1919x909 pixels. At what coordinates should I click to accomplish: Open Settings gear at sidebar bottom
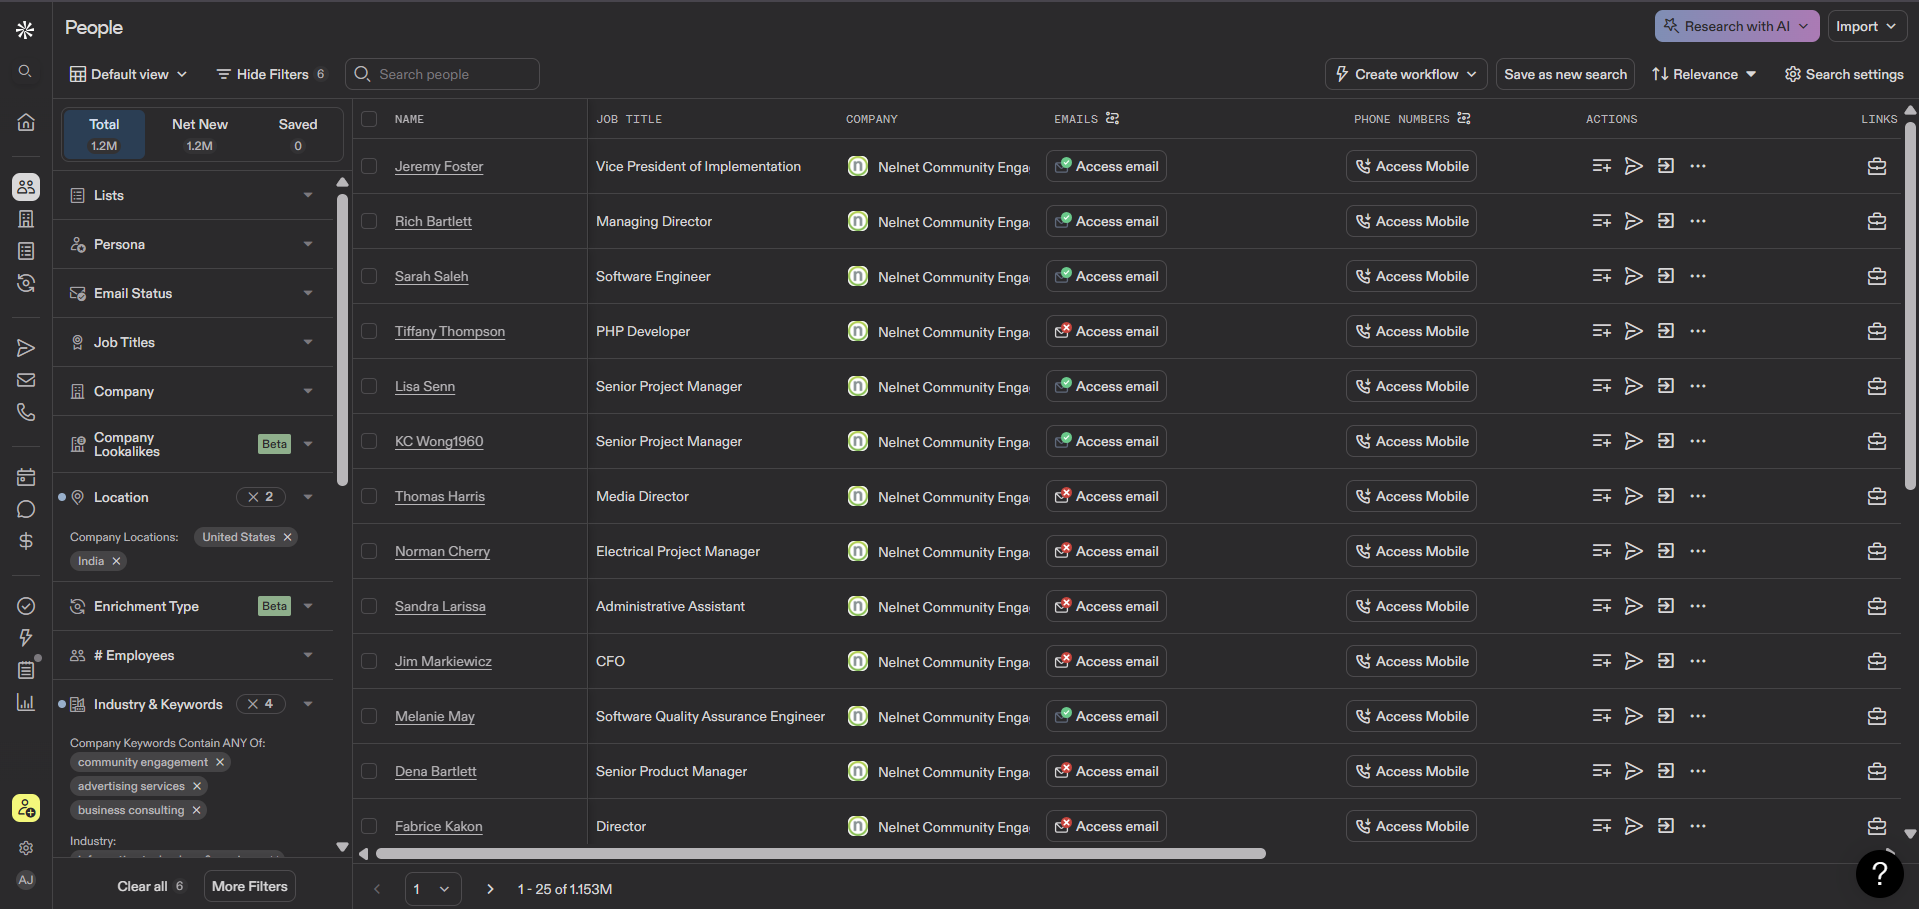click(26, 848)
